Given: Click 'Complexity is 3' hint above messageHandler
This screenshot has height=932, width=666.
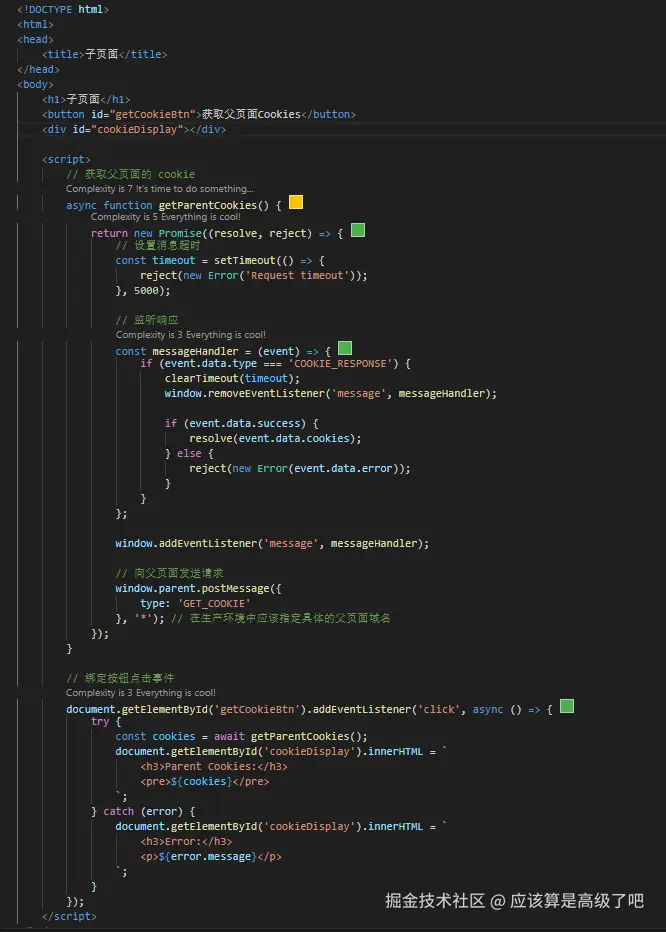Looking at the screenshot, I should click(x=190, y=335).
